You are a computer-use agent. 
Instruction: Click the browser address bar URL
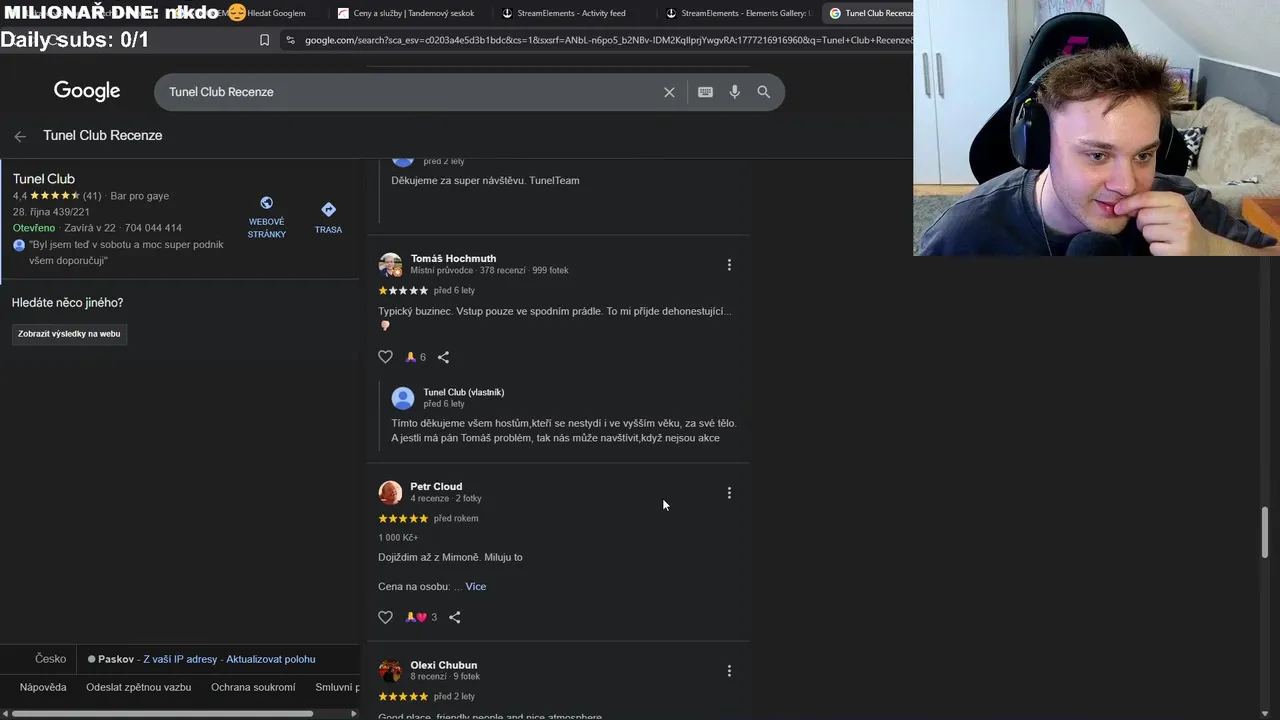point(607,40)
